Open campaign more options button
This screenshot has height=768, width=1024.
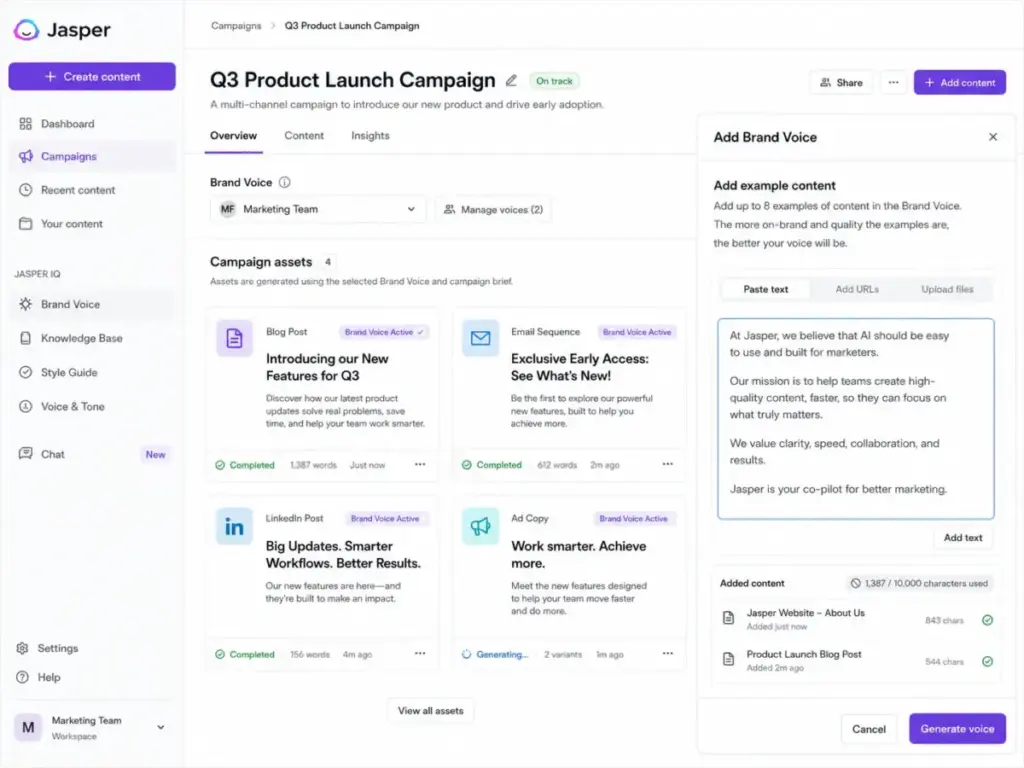click(x=893, y=82)
